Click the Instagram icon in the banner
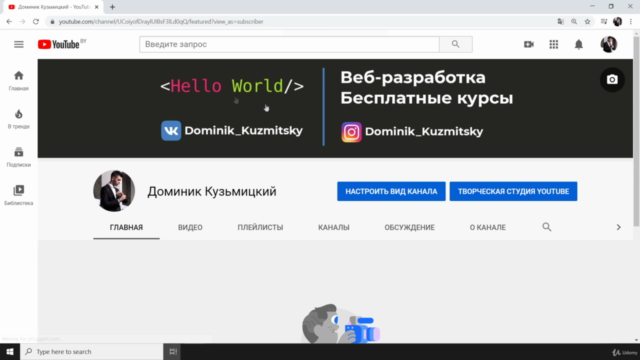 tap(351, 132)
